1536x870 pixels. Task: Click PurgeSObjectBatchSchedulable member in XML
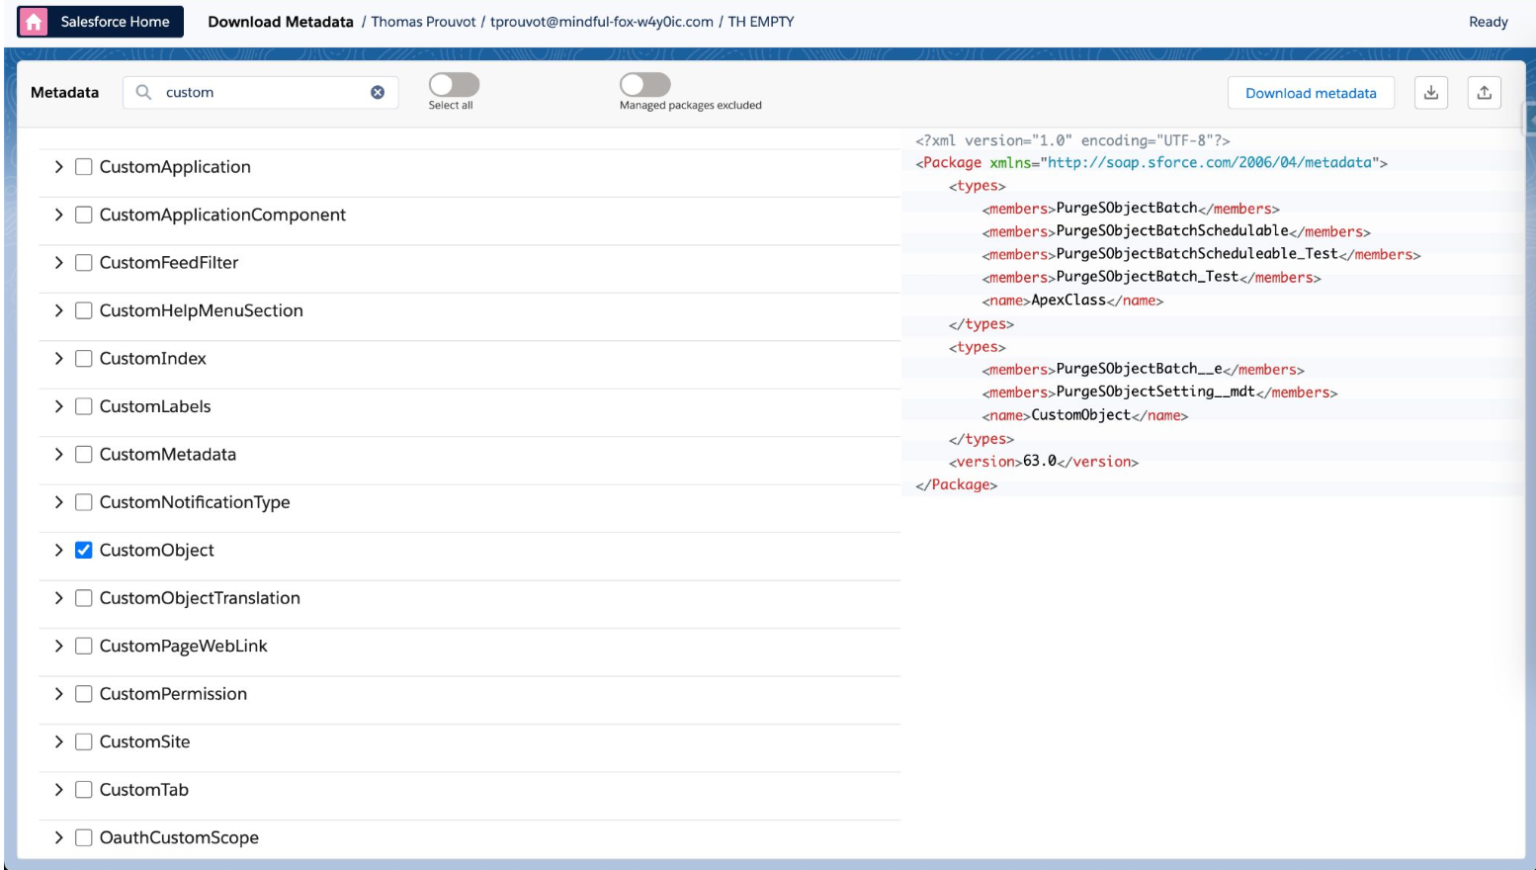pos(1172,231)
